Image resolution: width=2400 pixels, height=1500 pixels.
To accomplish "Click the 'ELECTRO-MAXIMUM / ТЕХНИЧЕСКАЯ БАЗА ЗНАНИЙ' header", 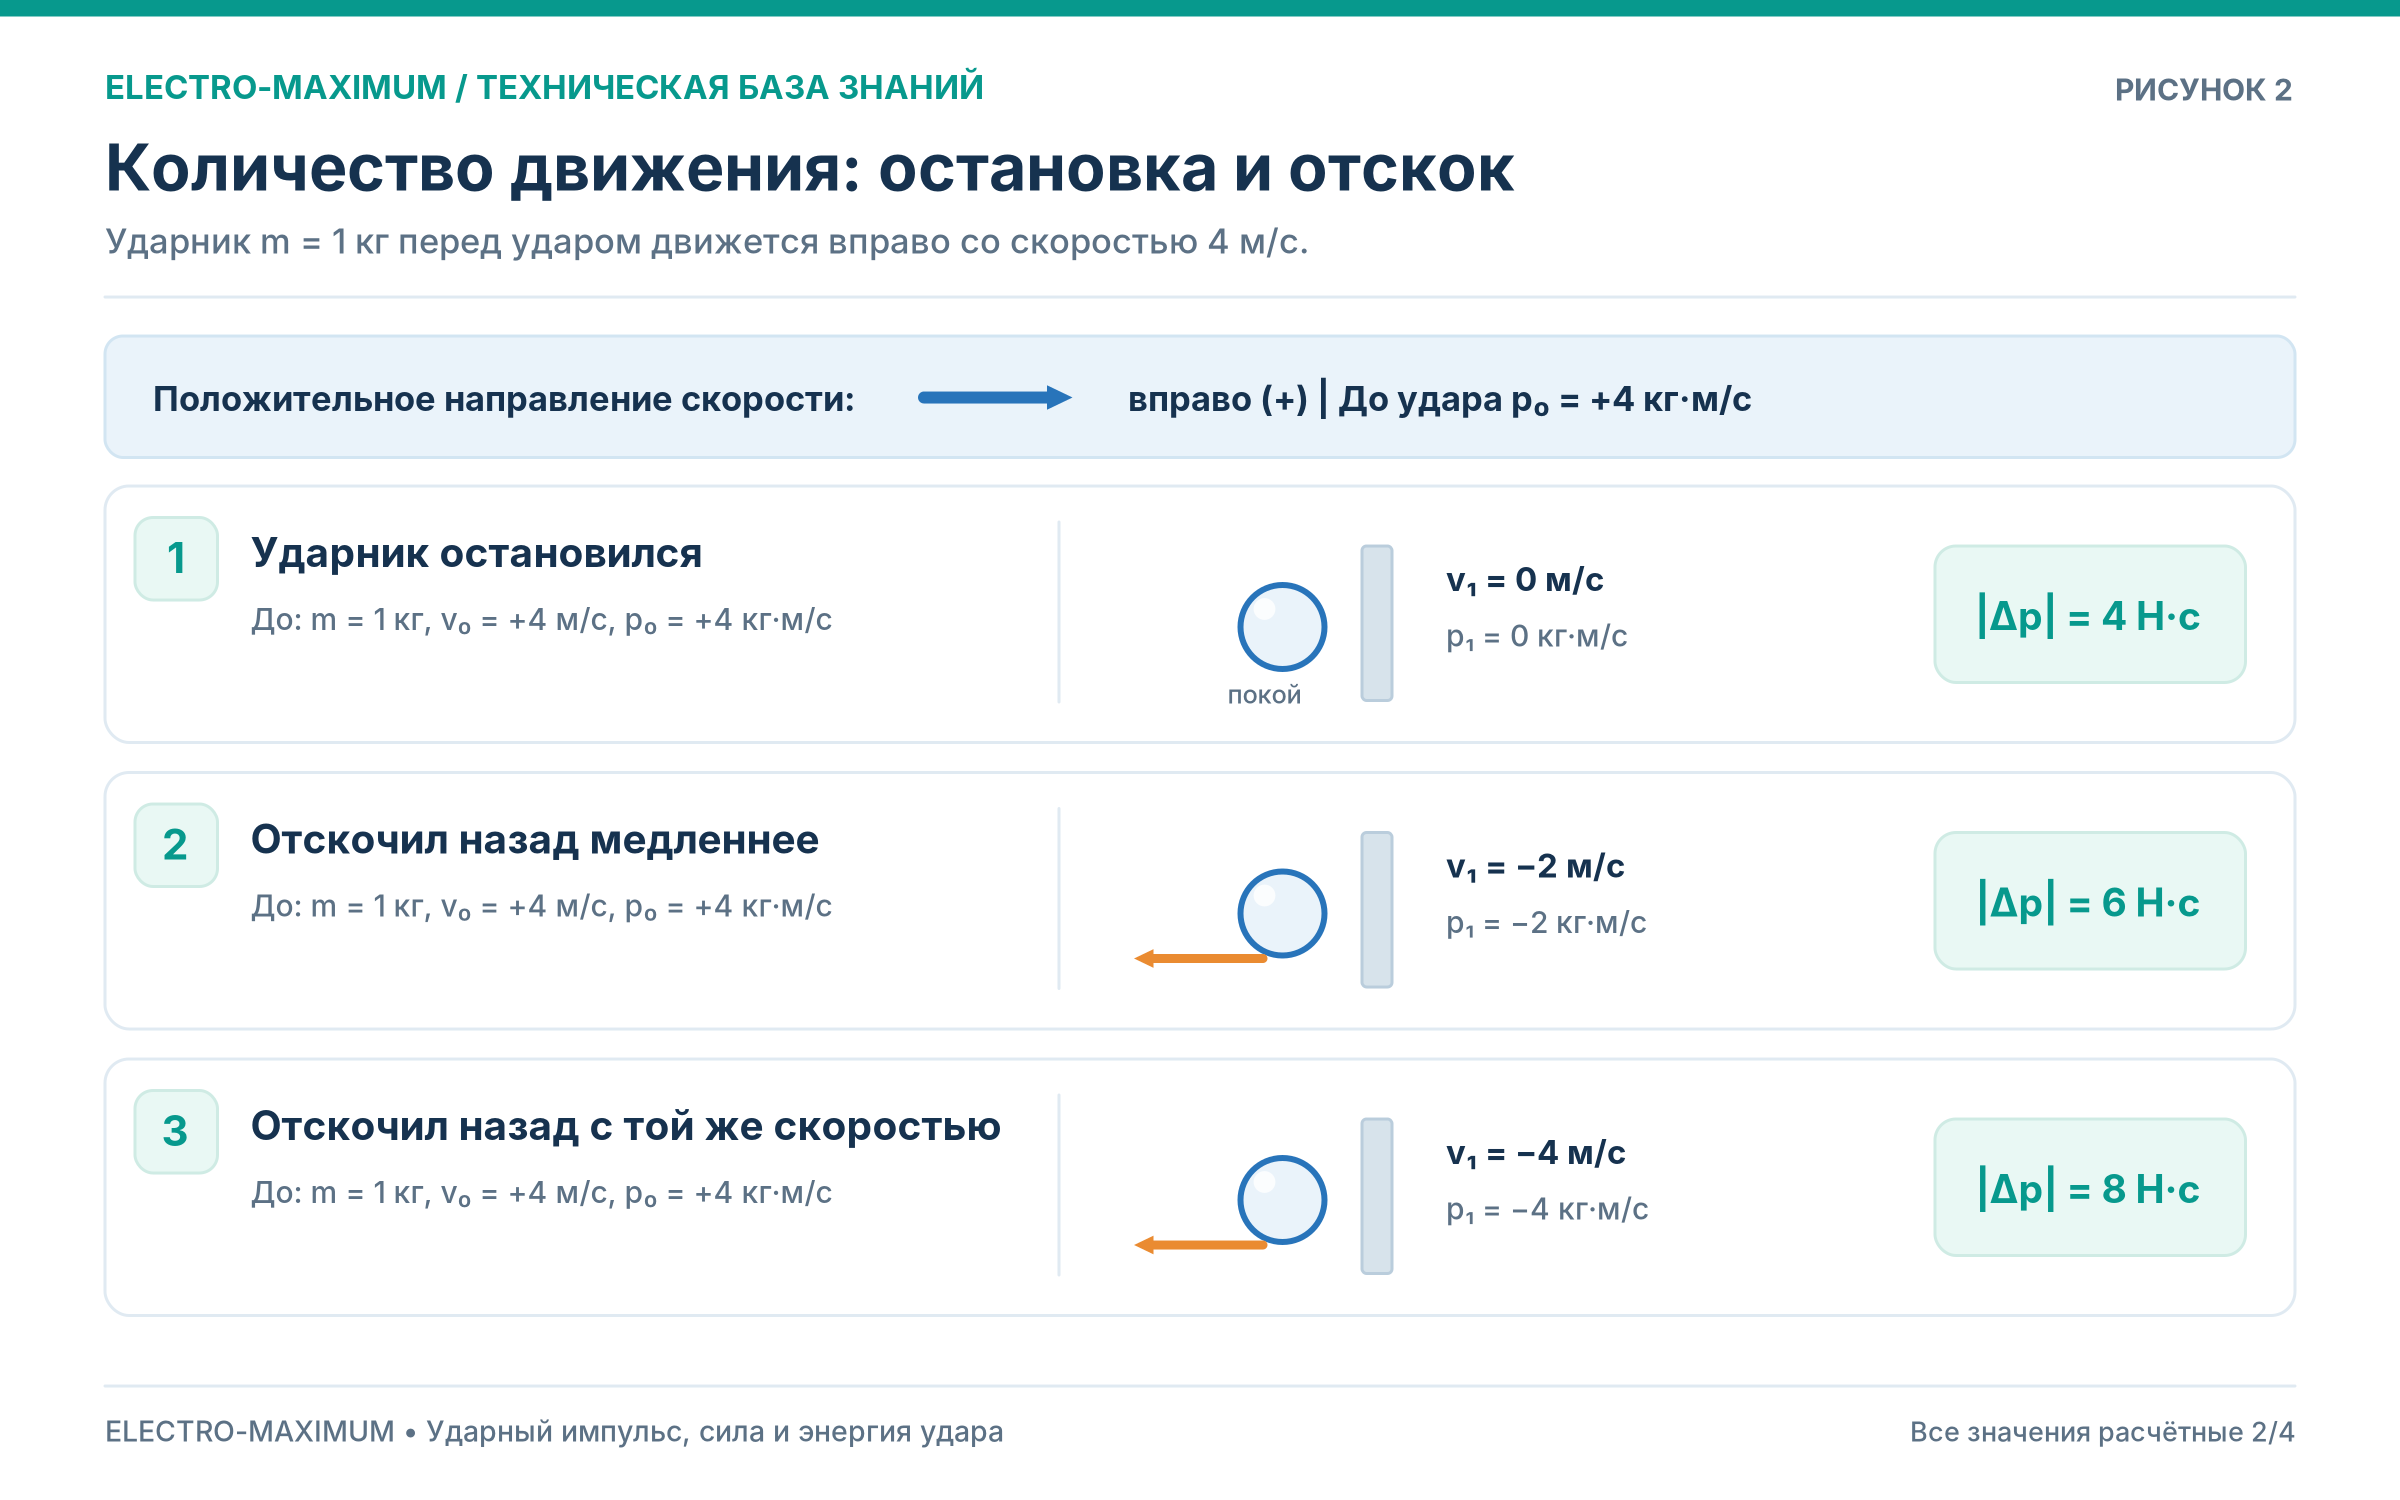I will pyautogui.click(x=544, y=88).
